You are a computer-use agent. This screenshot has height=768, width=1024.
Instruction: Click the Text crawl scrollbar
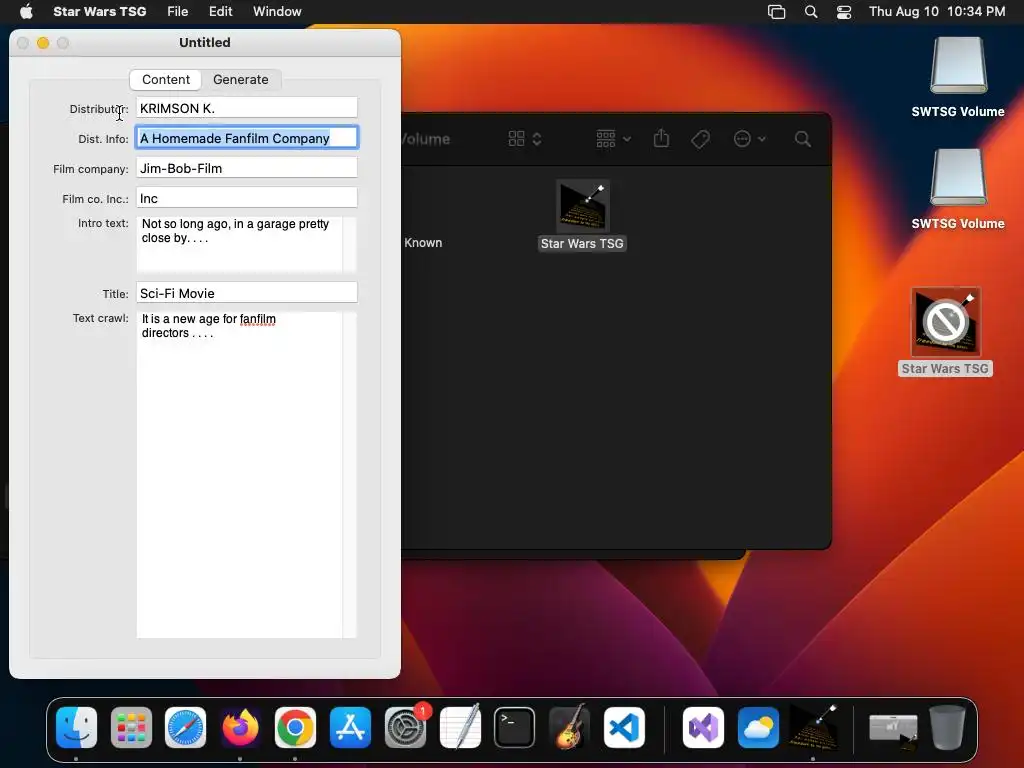click(x=349, y=475)
